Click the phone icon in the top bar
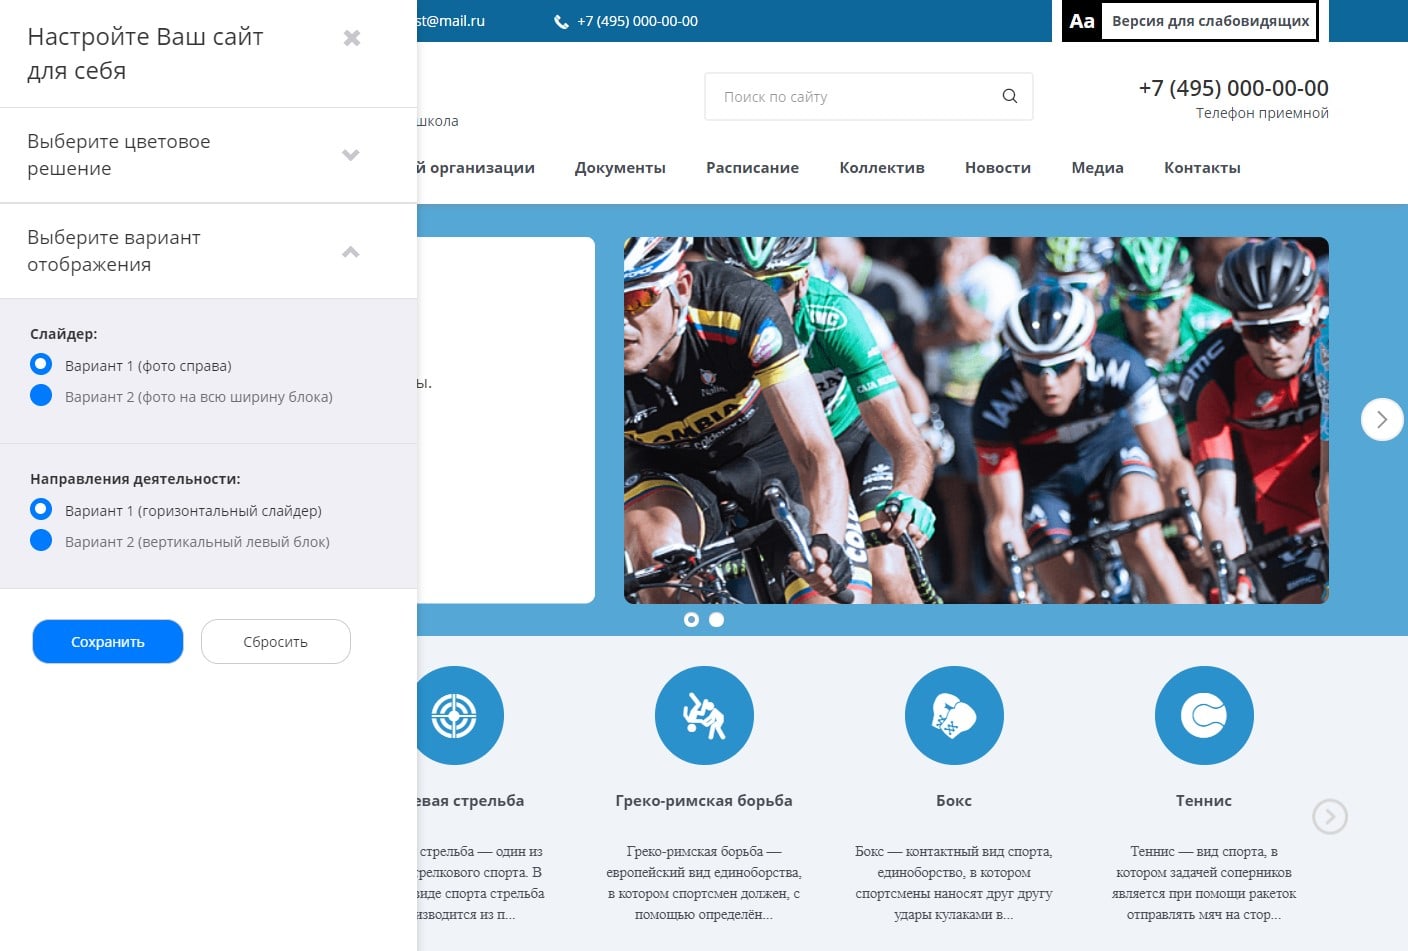1408x951 pixels. tap(561, 22)
